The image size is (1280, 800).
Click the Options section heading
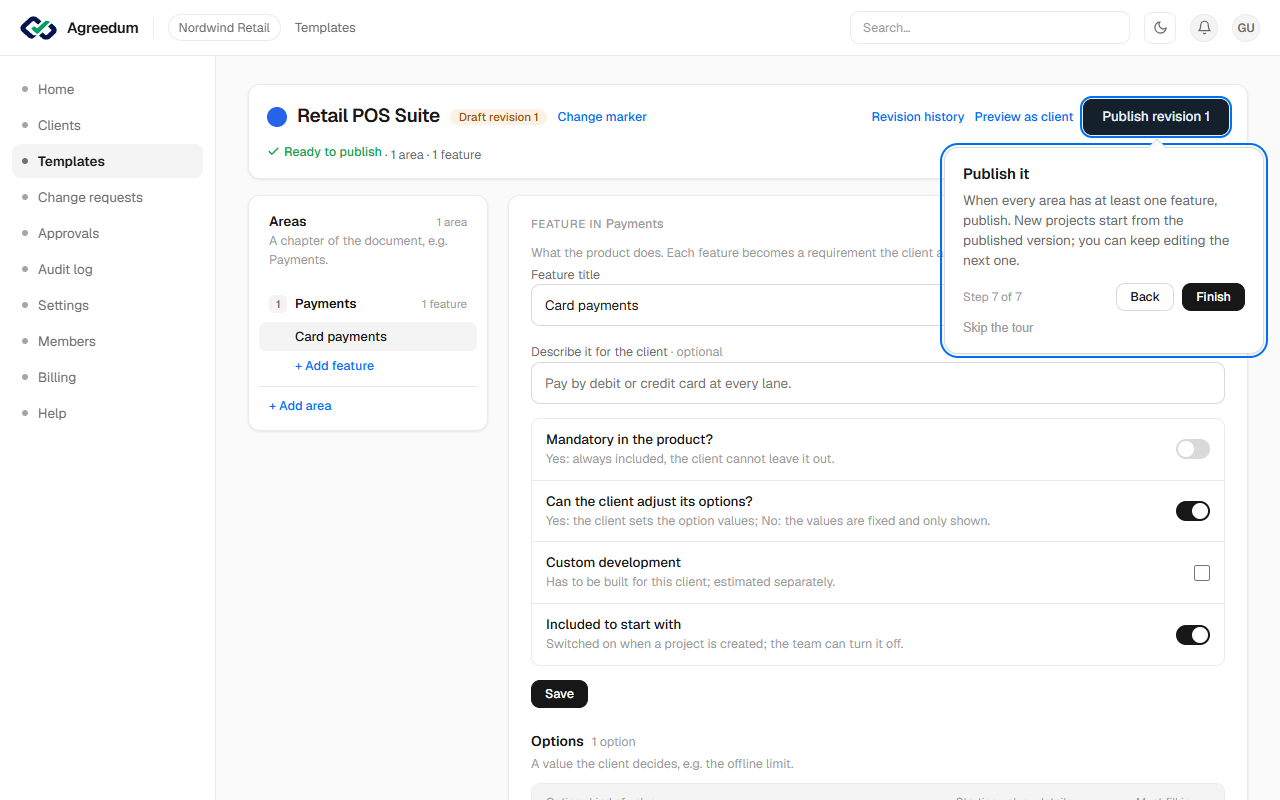[x=557, y=741]
